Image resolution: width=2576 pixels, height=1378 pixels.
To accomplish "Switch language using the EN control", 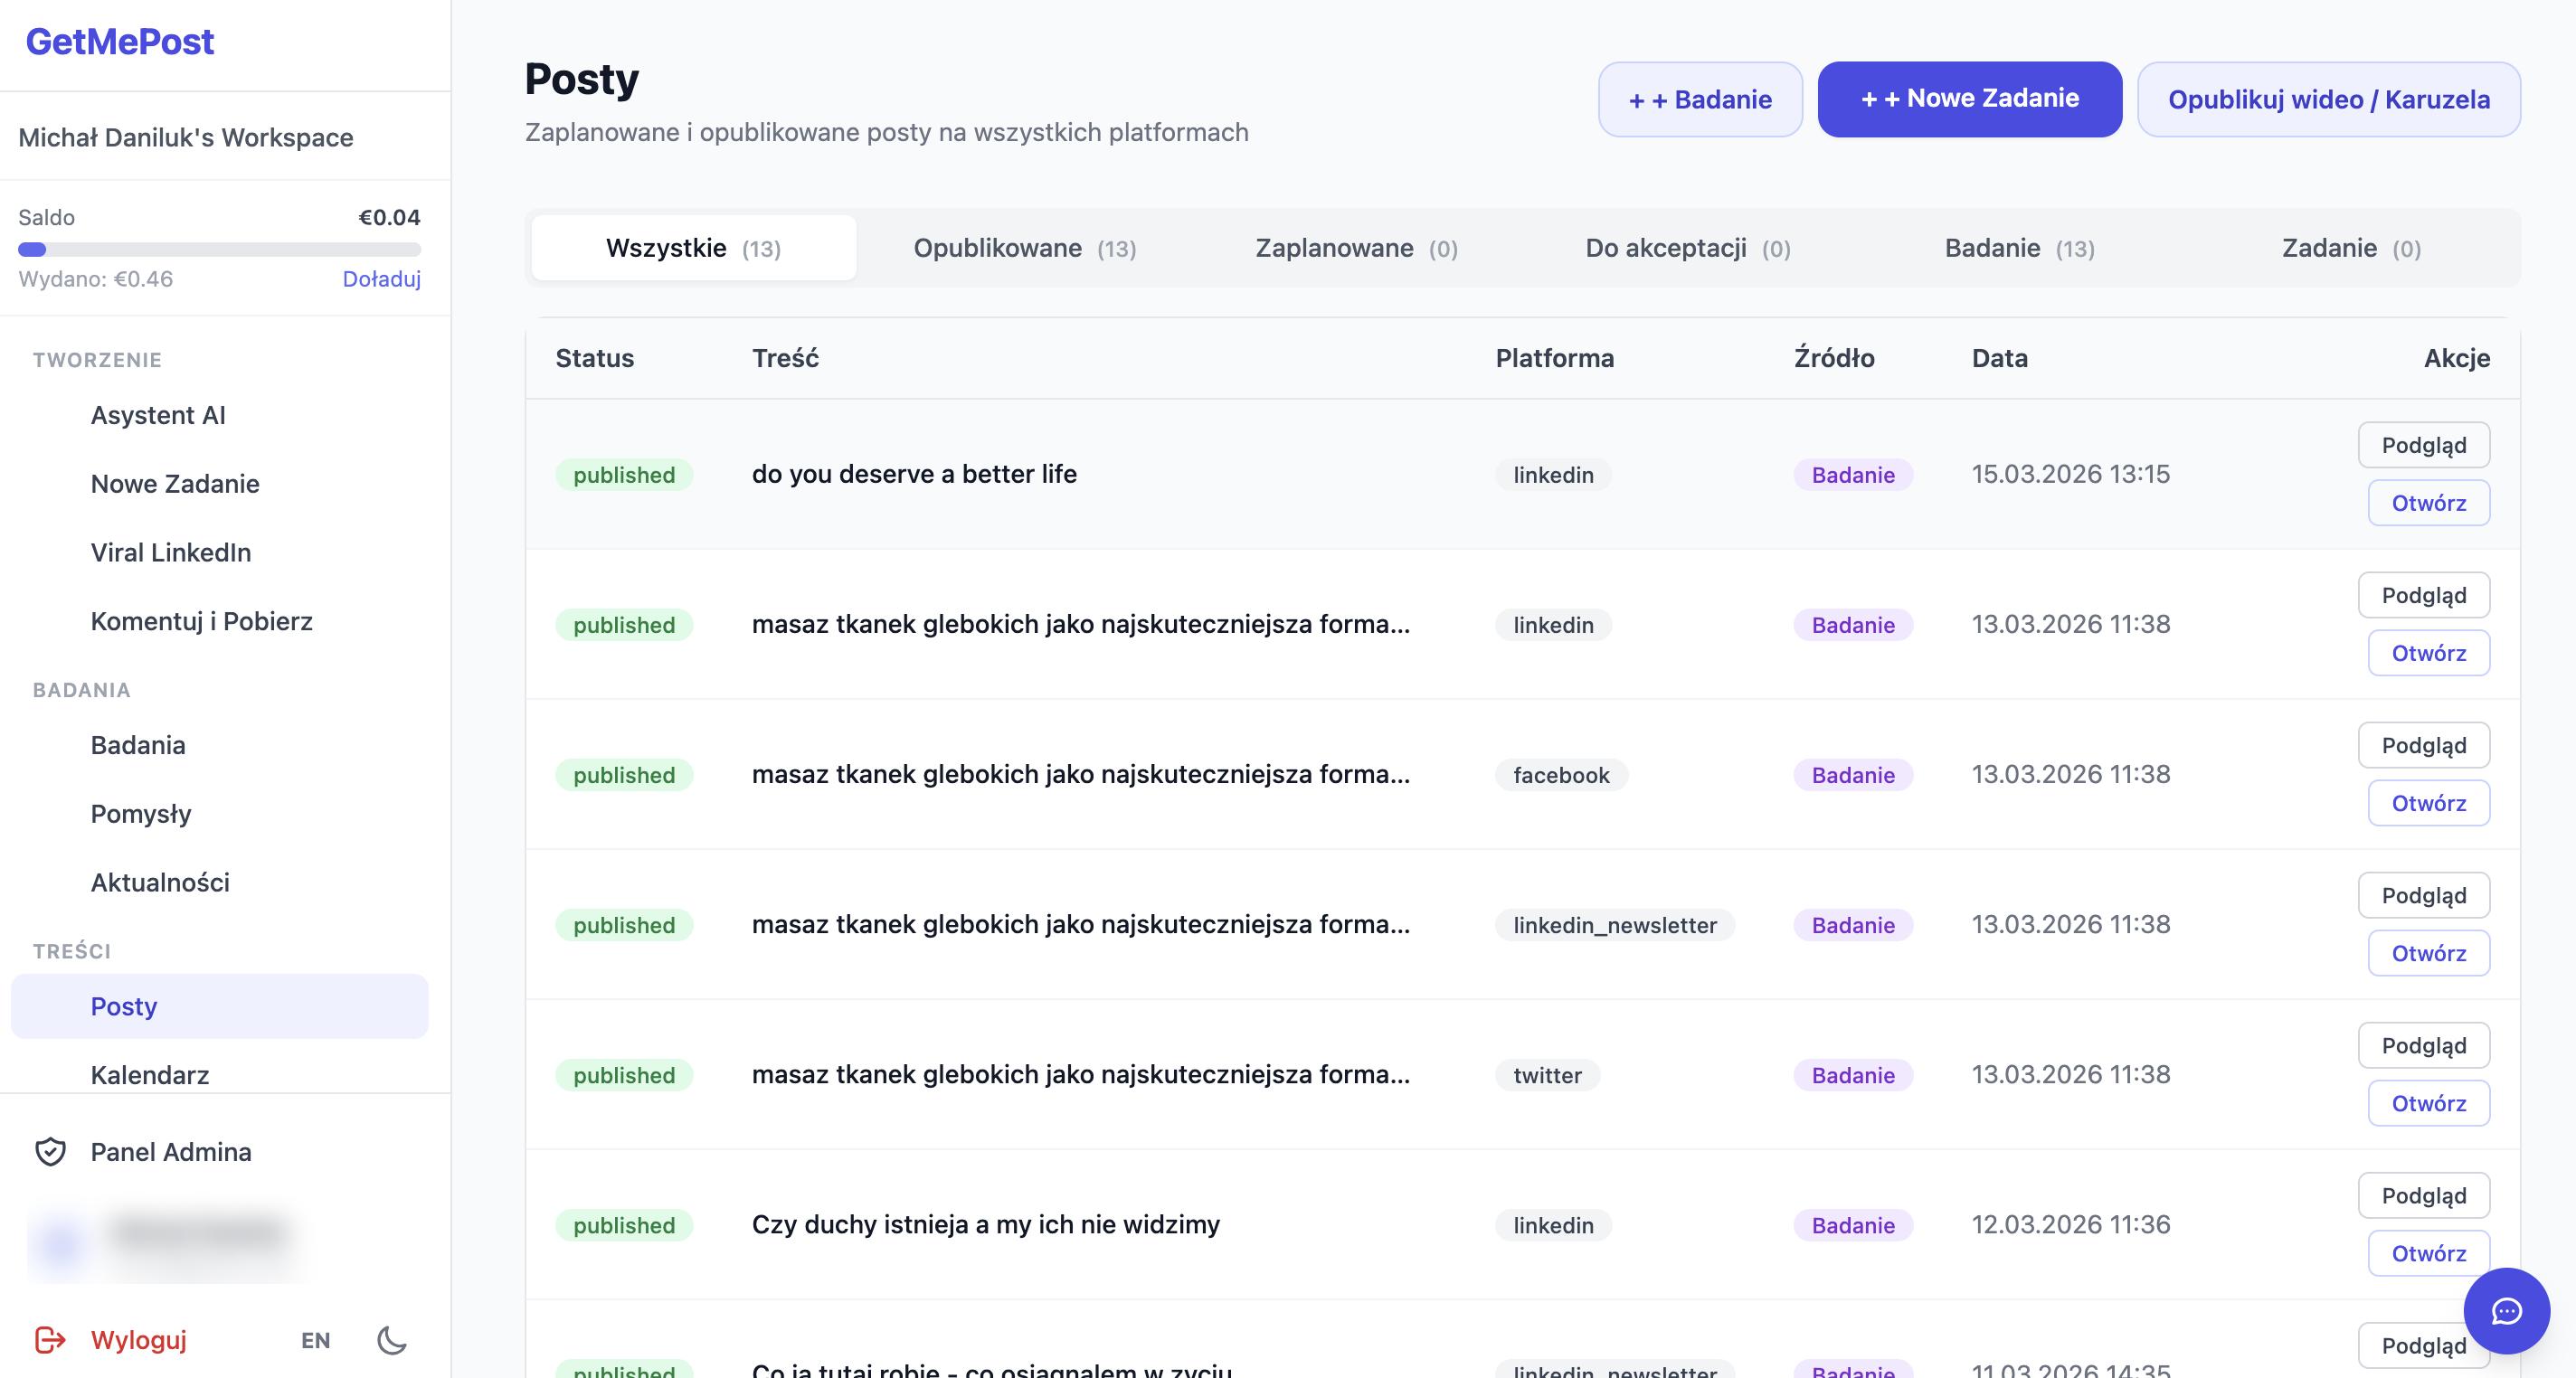I will coord(314,1341).
